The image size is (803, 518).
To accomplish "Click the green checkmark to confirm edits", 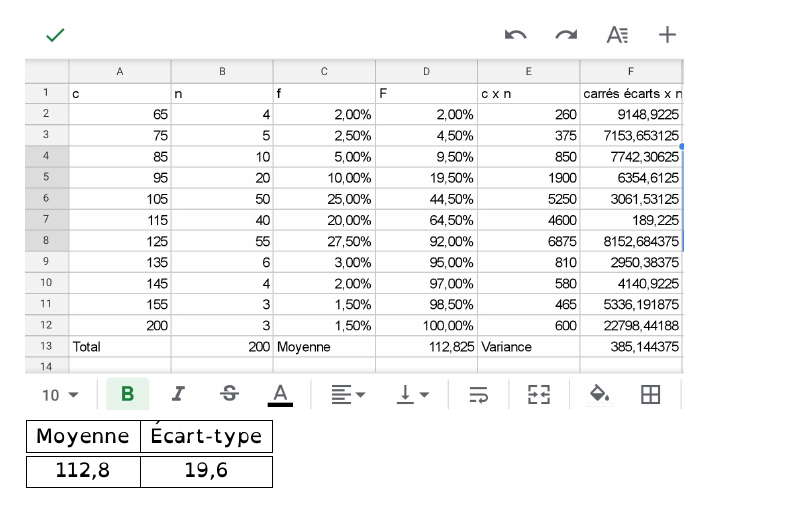I will [x=55, y=35].
